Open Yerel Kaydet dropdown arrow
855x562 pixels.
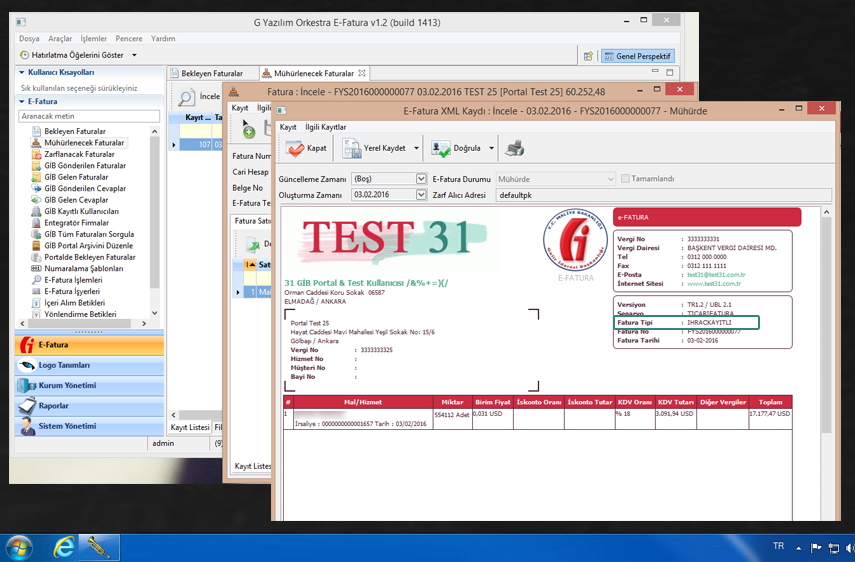click(417, 148)
